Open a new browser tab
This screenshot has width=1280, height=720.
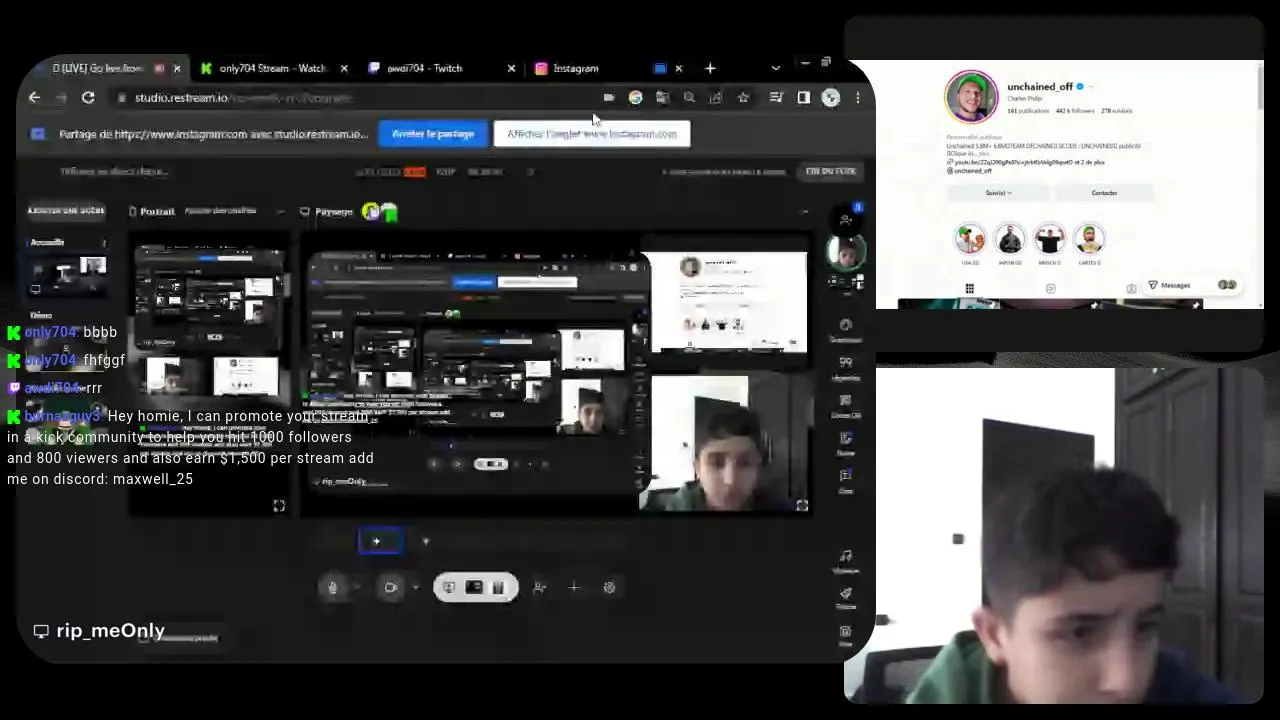(x=710, y=68)
